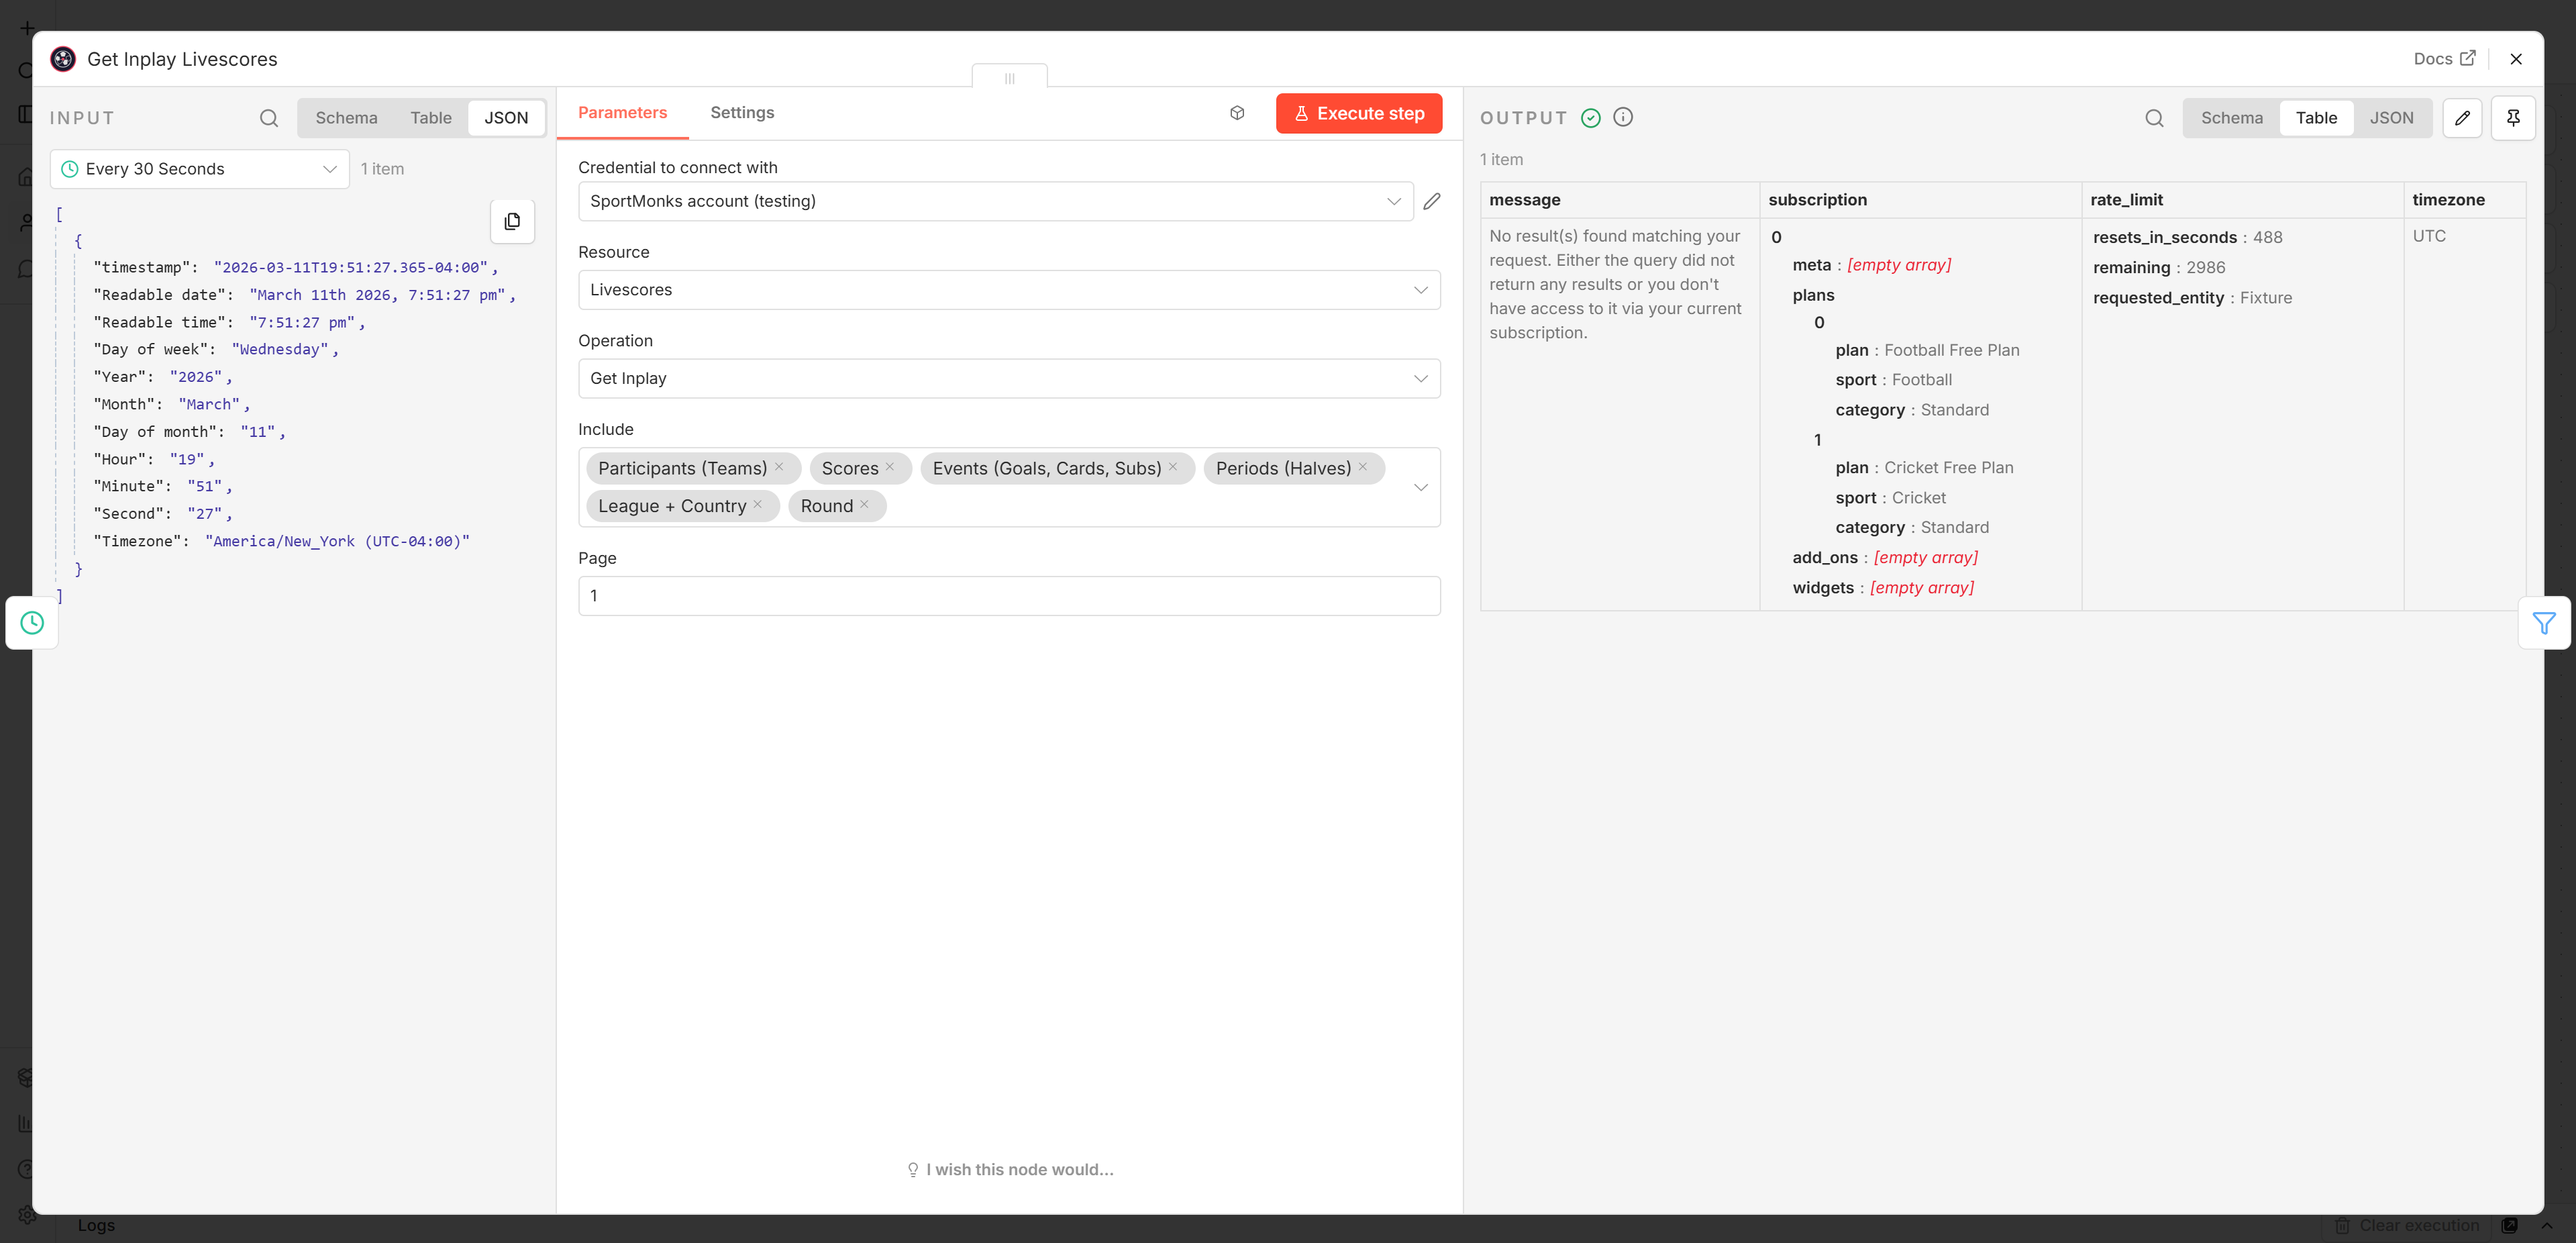Search the output panel data
Screen dimensions: 2576x1243
pyautogui.click(x=2154, y=118)
